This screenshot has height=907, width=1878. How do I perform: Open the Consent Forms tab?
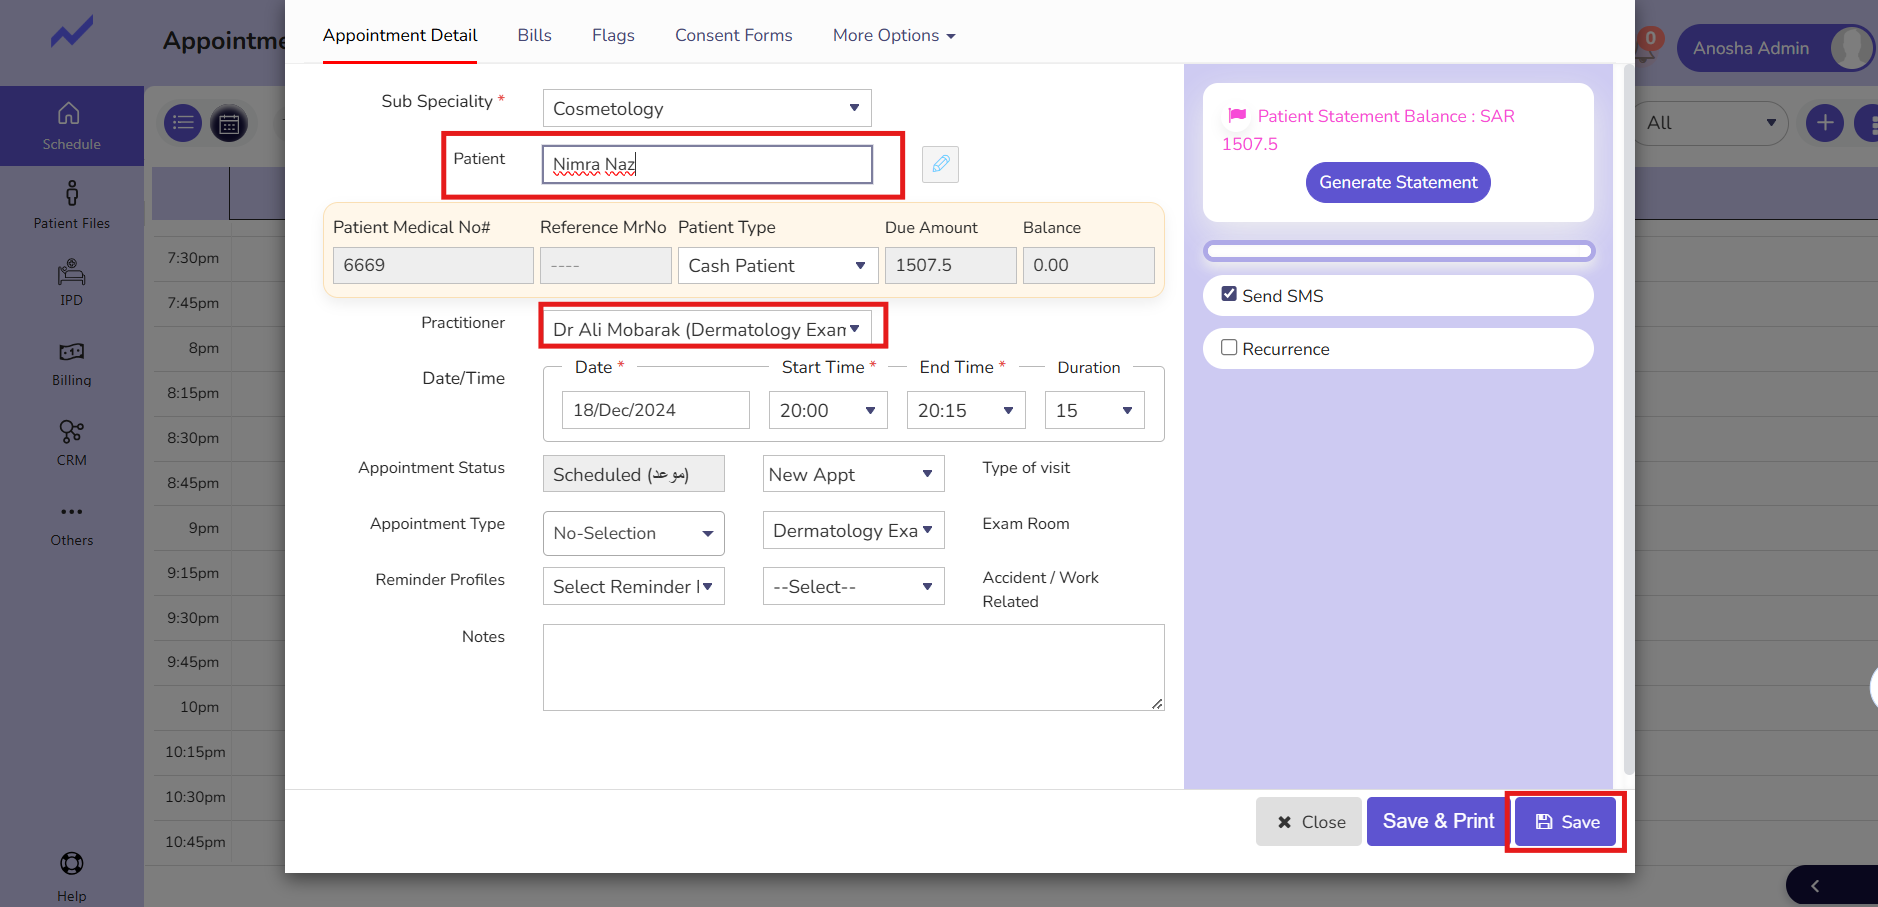[733, 35]
